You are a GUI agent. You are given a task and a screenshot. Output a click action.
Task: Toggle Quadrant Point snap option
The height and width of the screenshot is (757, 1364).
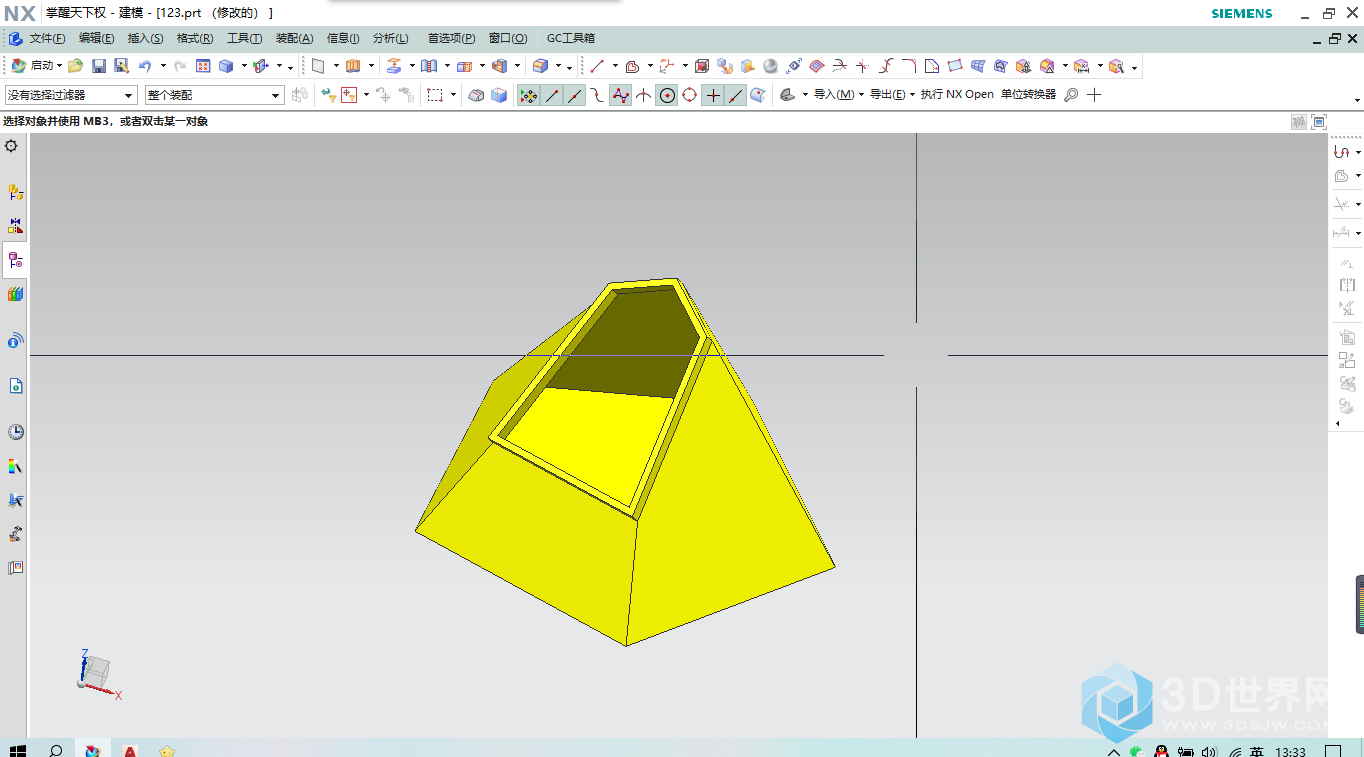(x=690, y=95)
